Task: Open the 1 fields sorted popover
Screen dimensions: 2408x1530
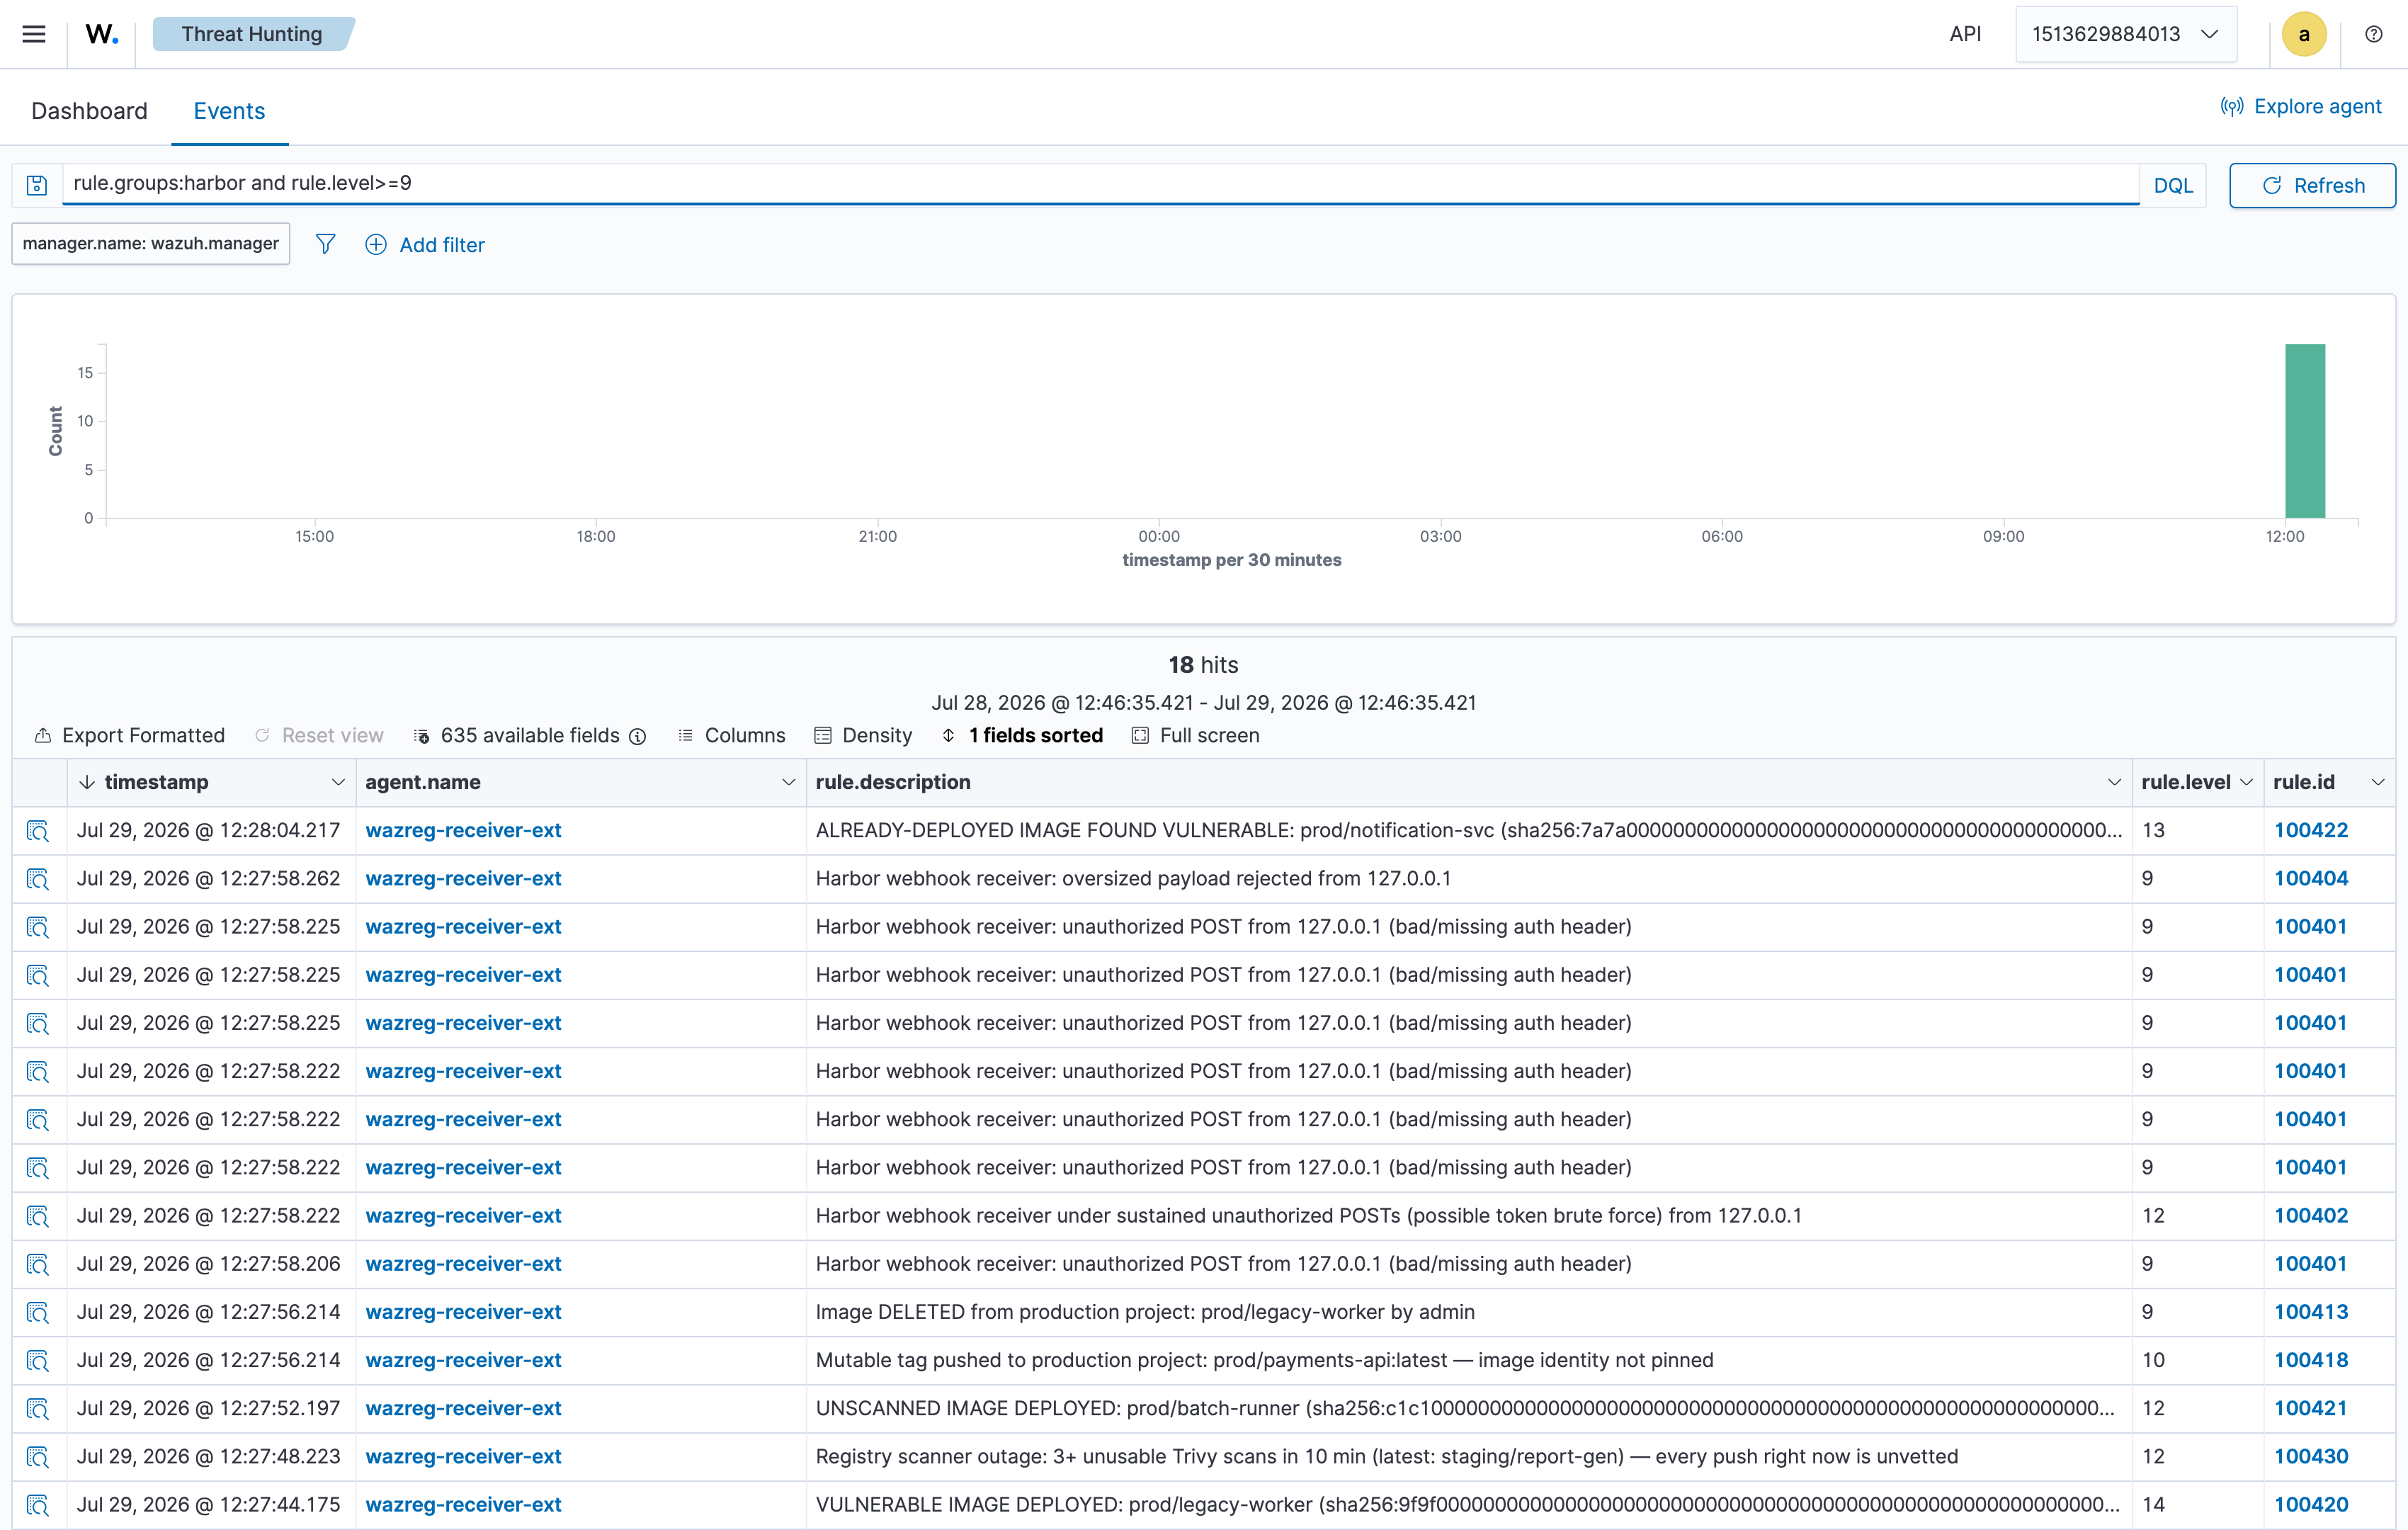Action: [x=1022, y=735]
